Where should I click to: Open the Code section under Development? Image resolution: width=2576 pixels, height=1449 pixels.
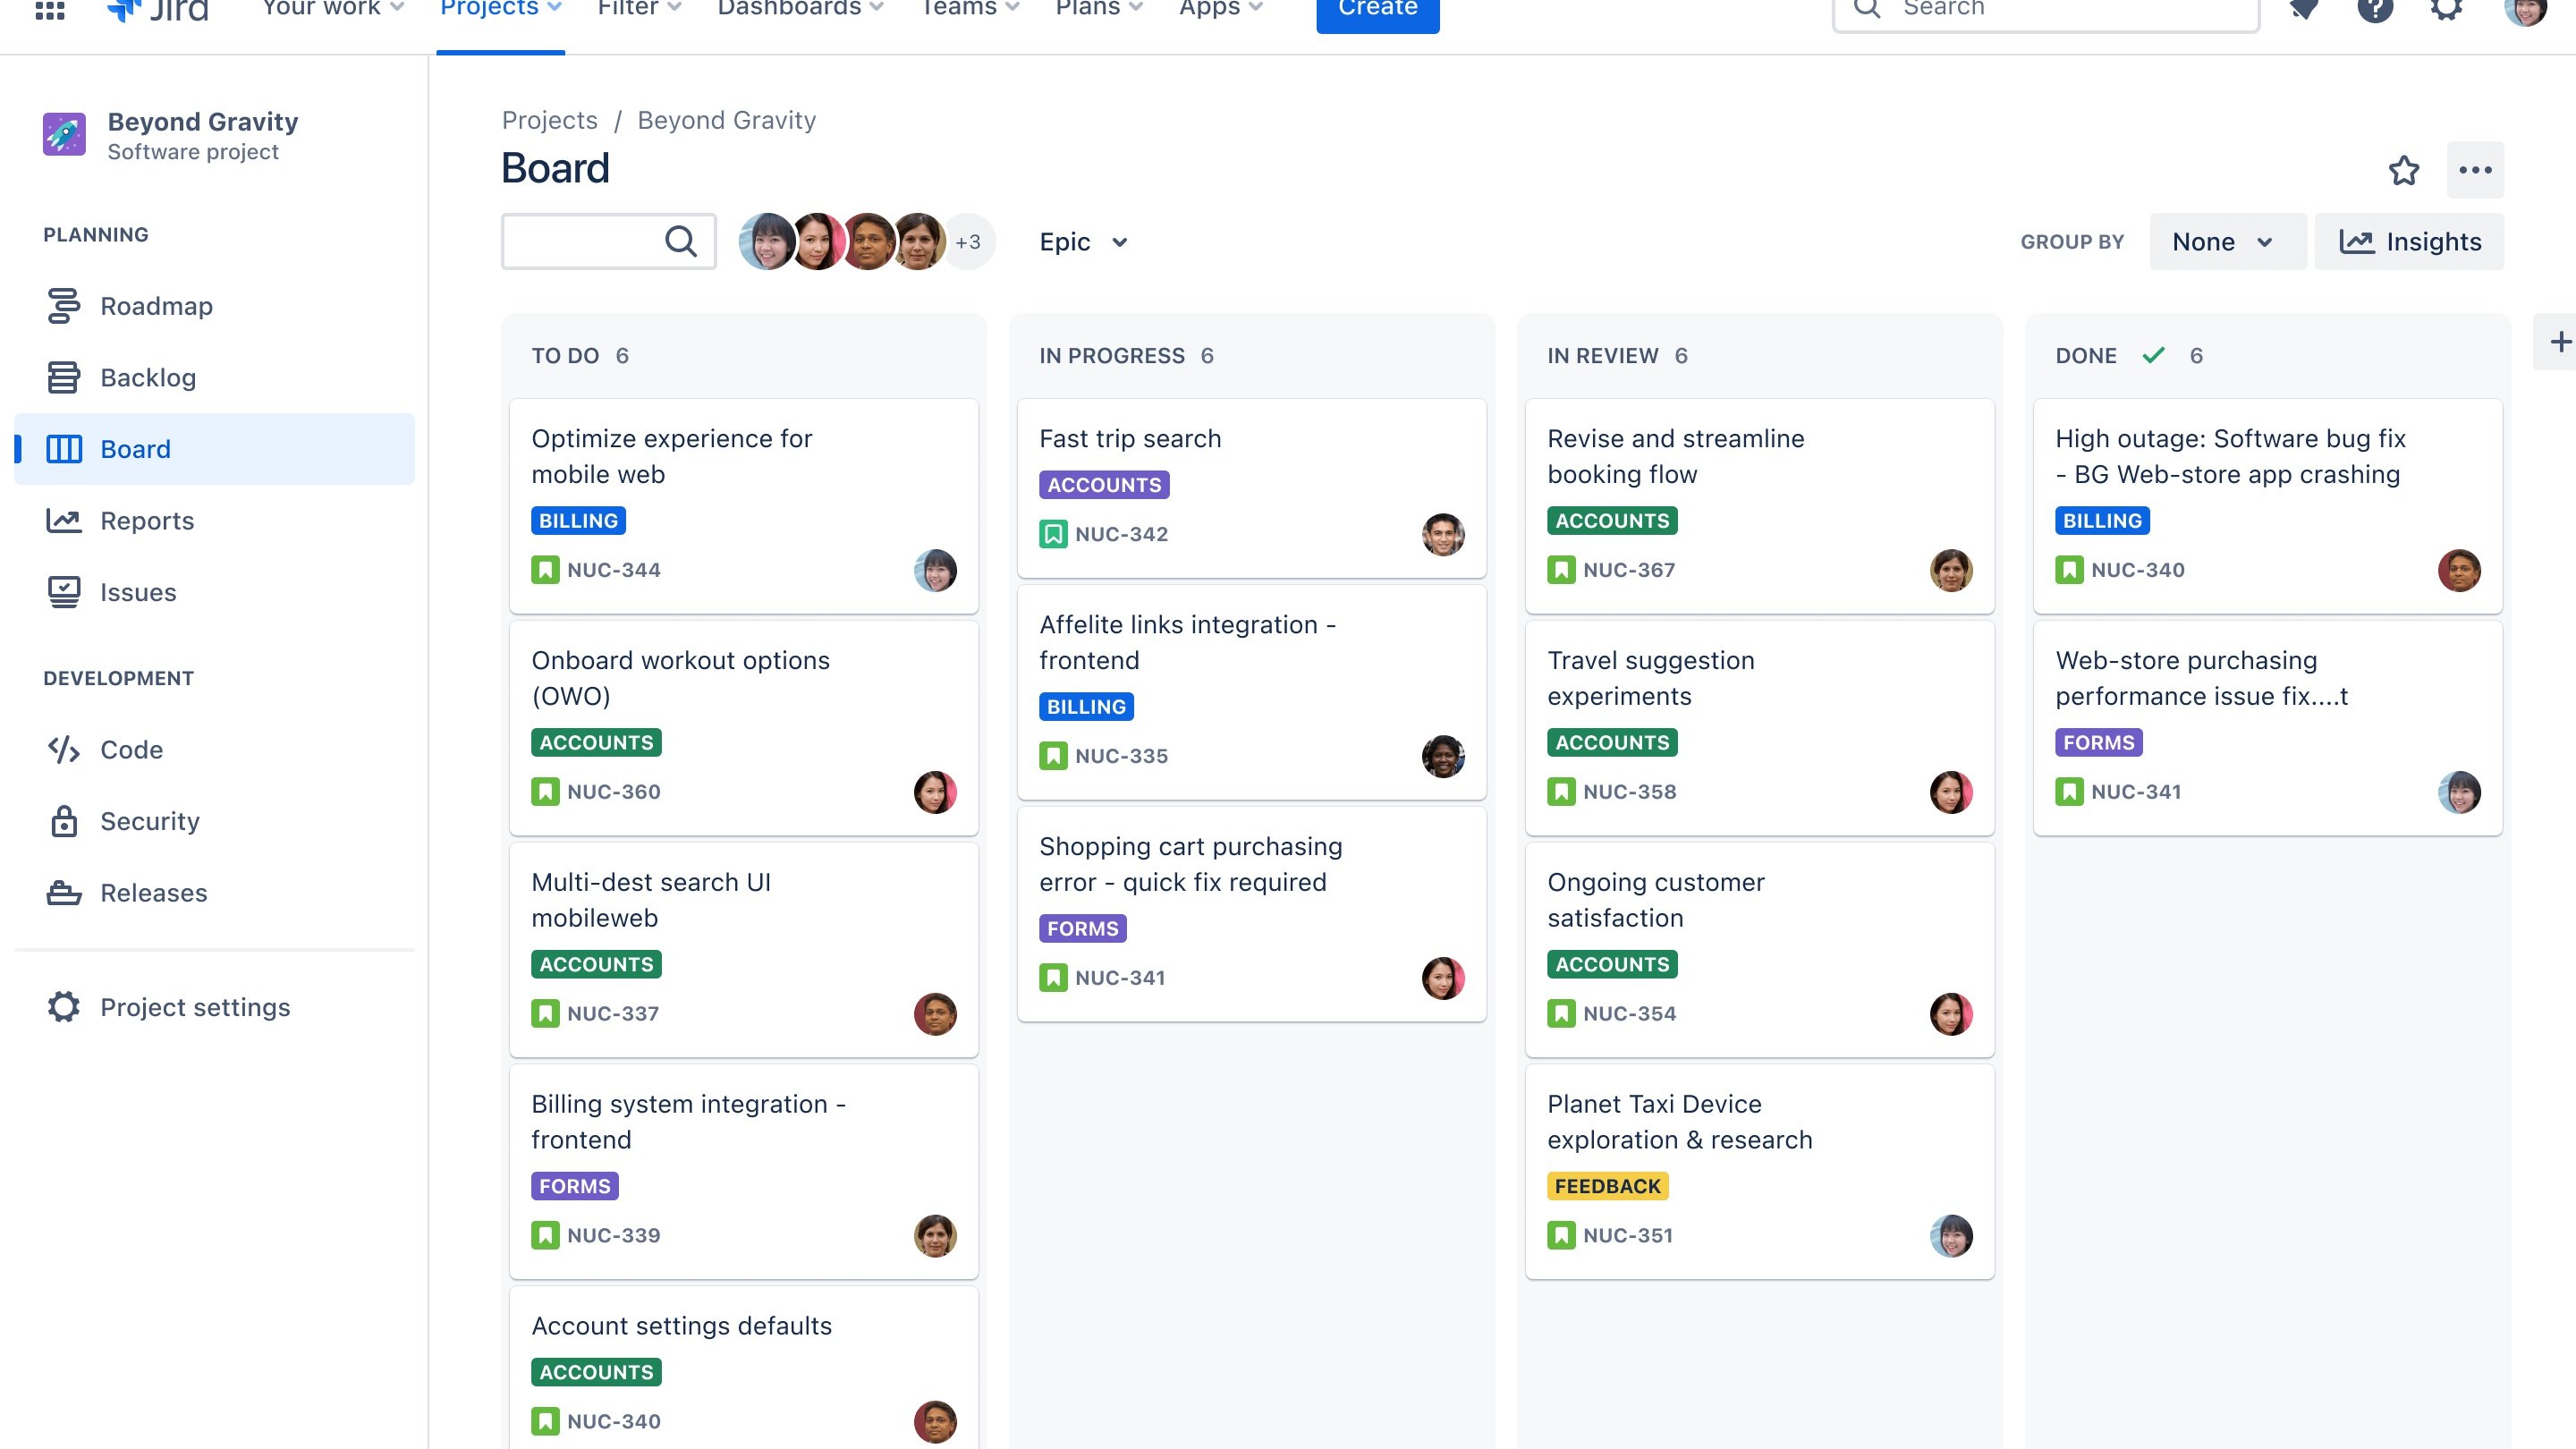point(131,749)
